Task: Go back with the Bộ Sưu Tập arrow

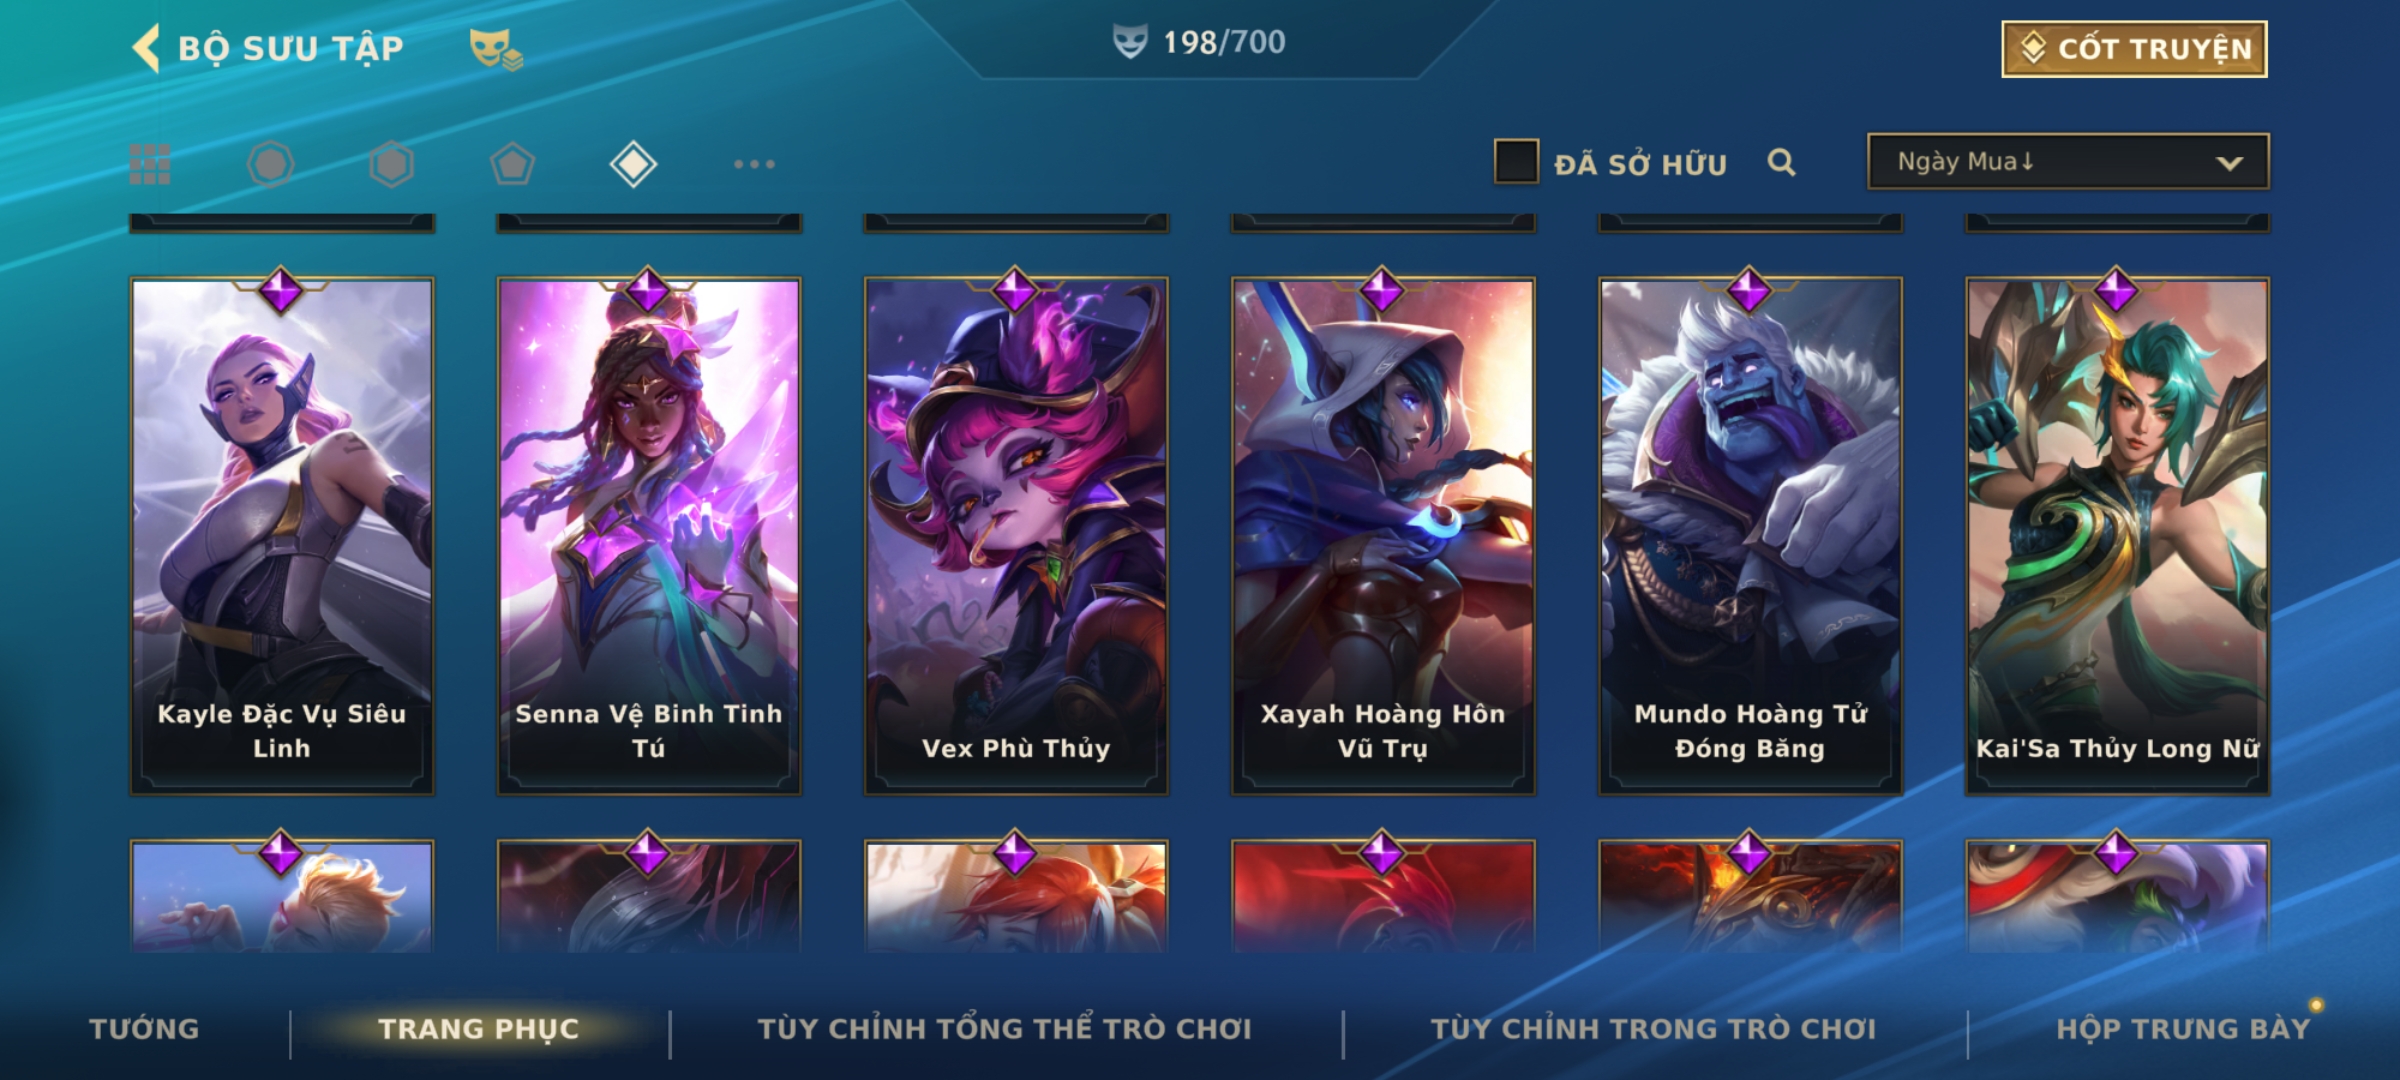Action: coord(146,48)
